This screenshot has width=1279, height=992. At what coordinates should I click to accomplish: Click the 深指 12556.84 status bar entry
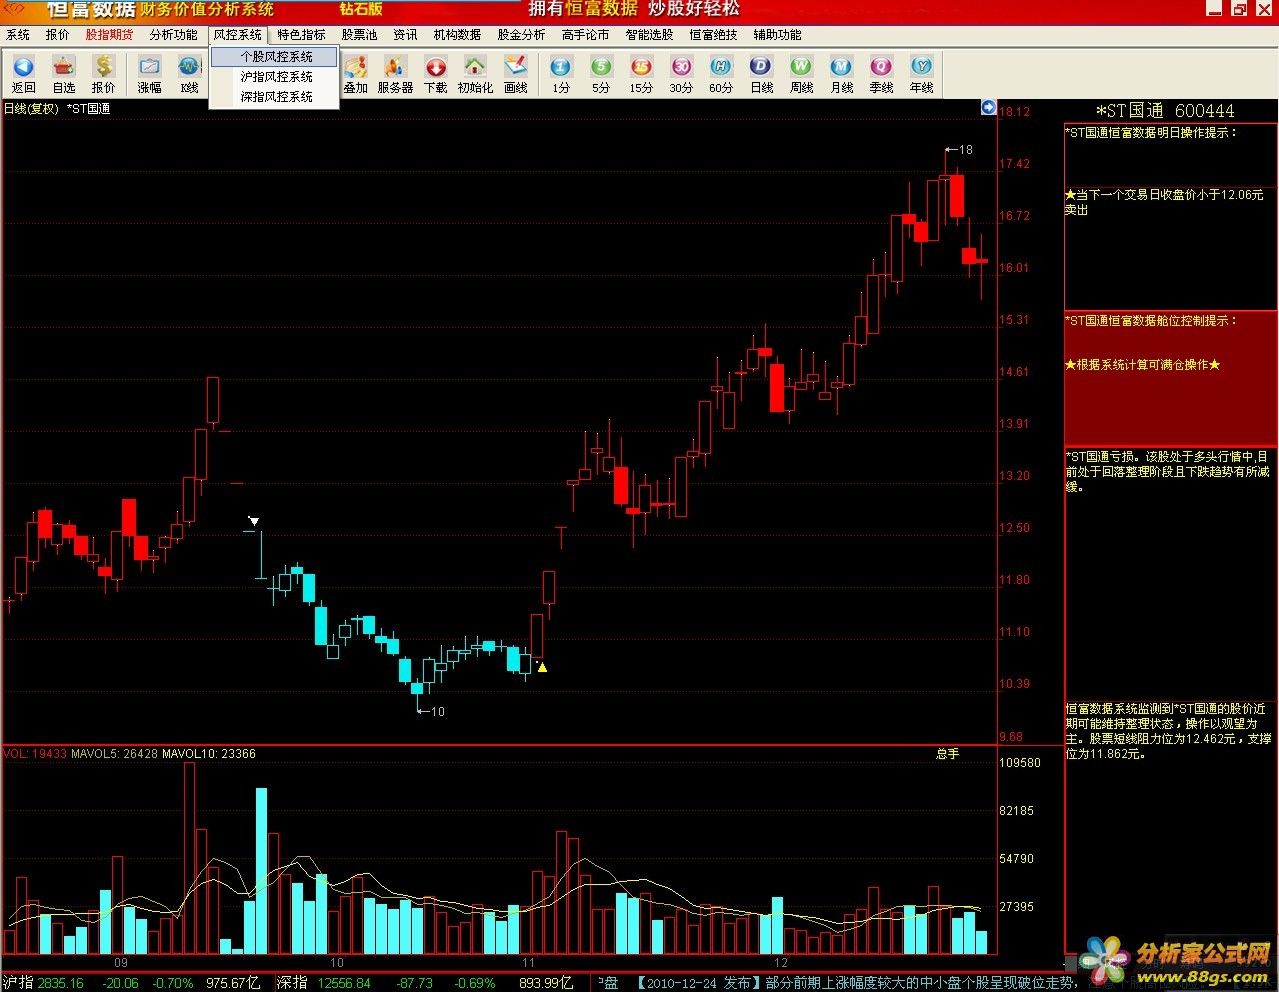[324, 983]
